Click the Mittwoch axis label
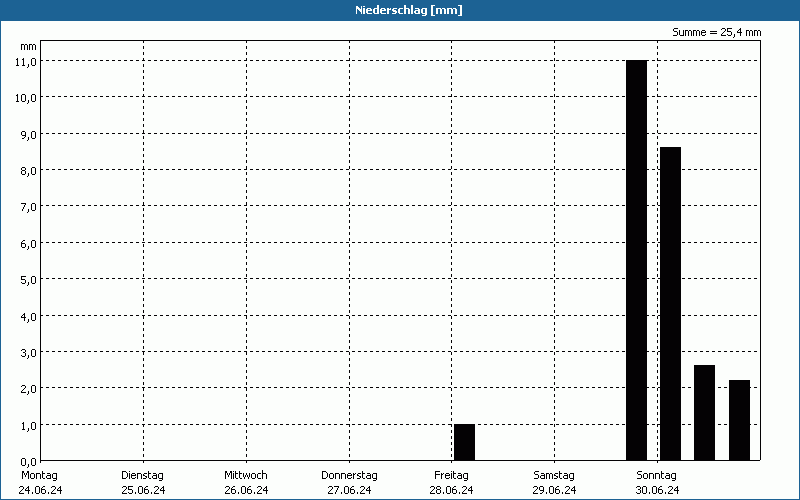This screenshot has width=800, height=500. pyautogui.click(x=246, y=476)
